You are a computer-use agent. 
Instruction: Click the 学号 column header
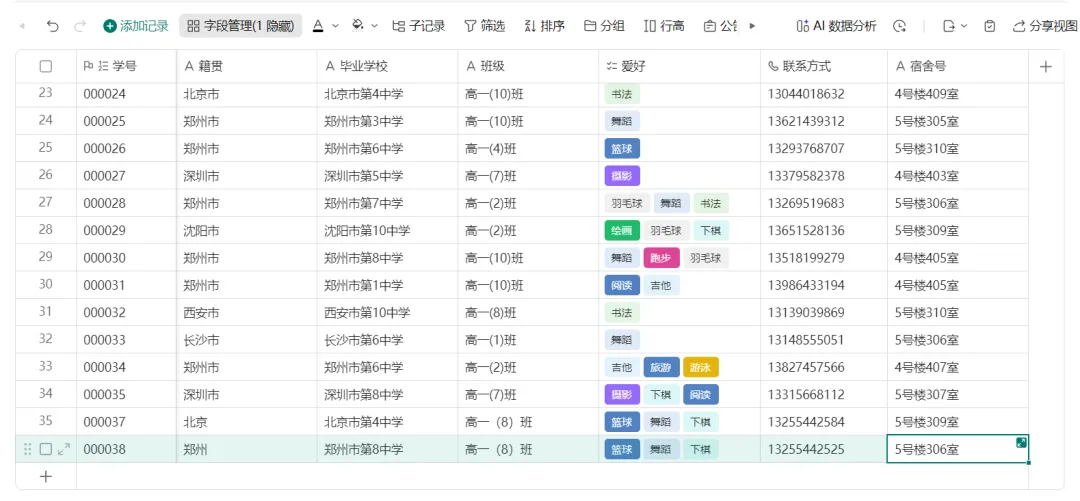point(126,66)
